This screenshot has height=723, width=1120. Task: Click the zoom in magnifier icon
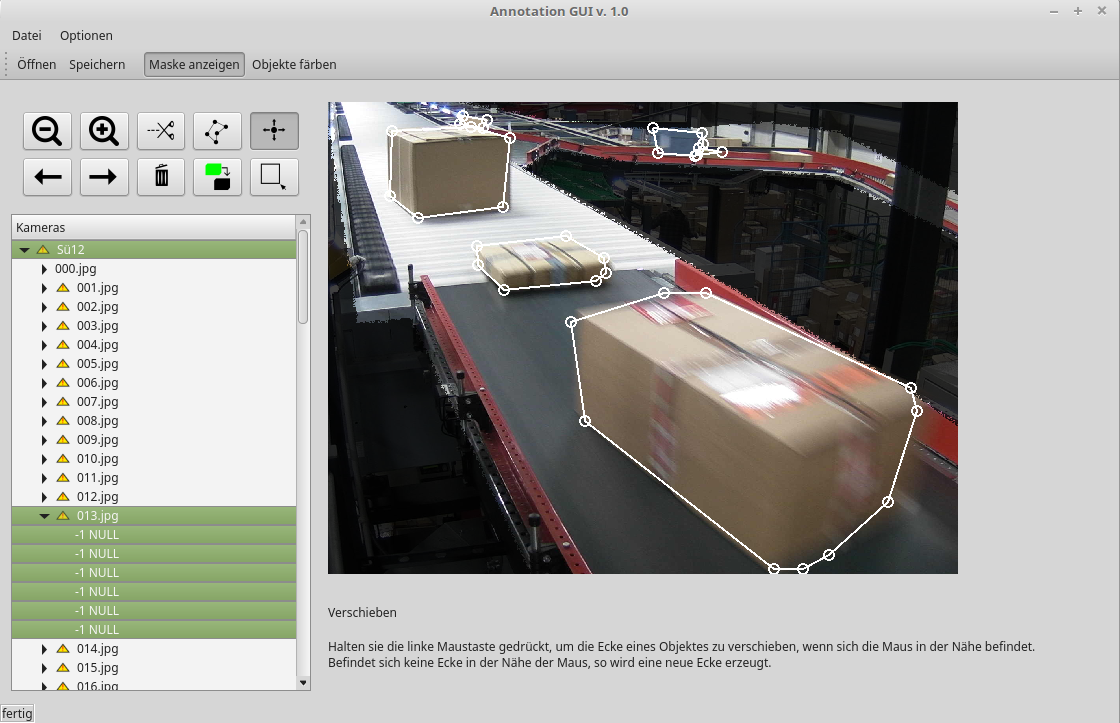[104, 131]
